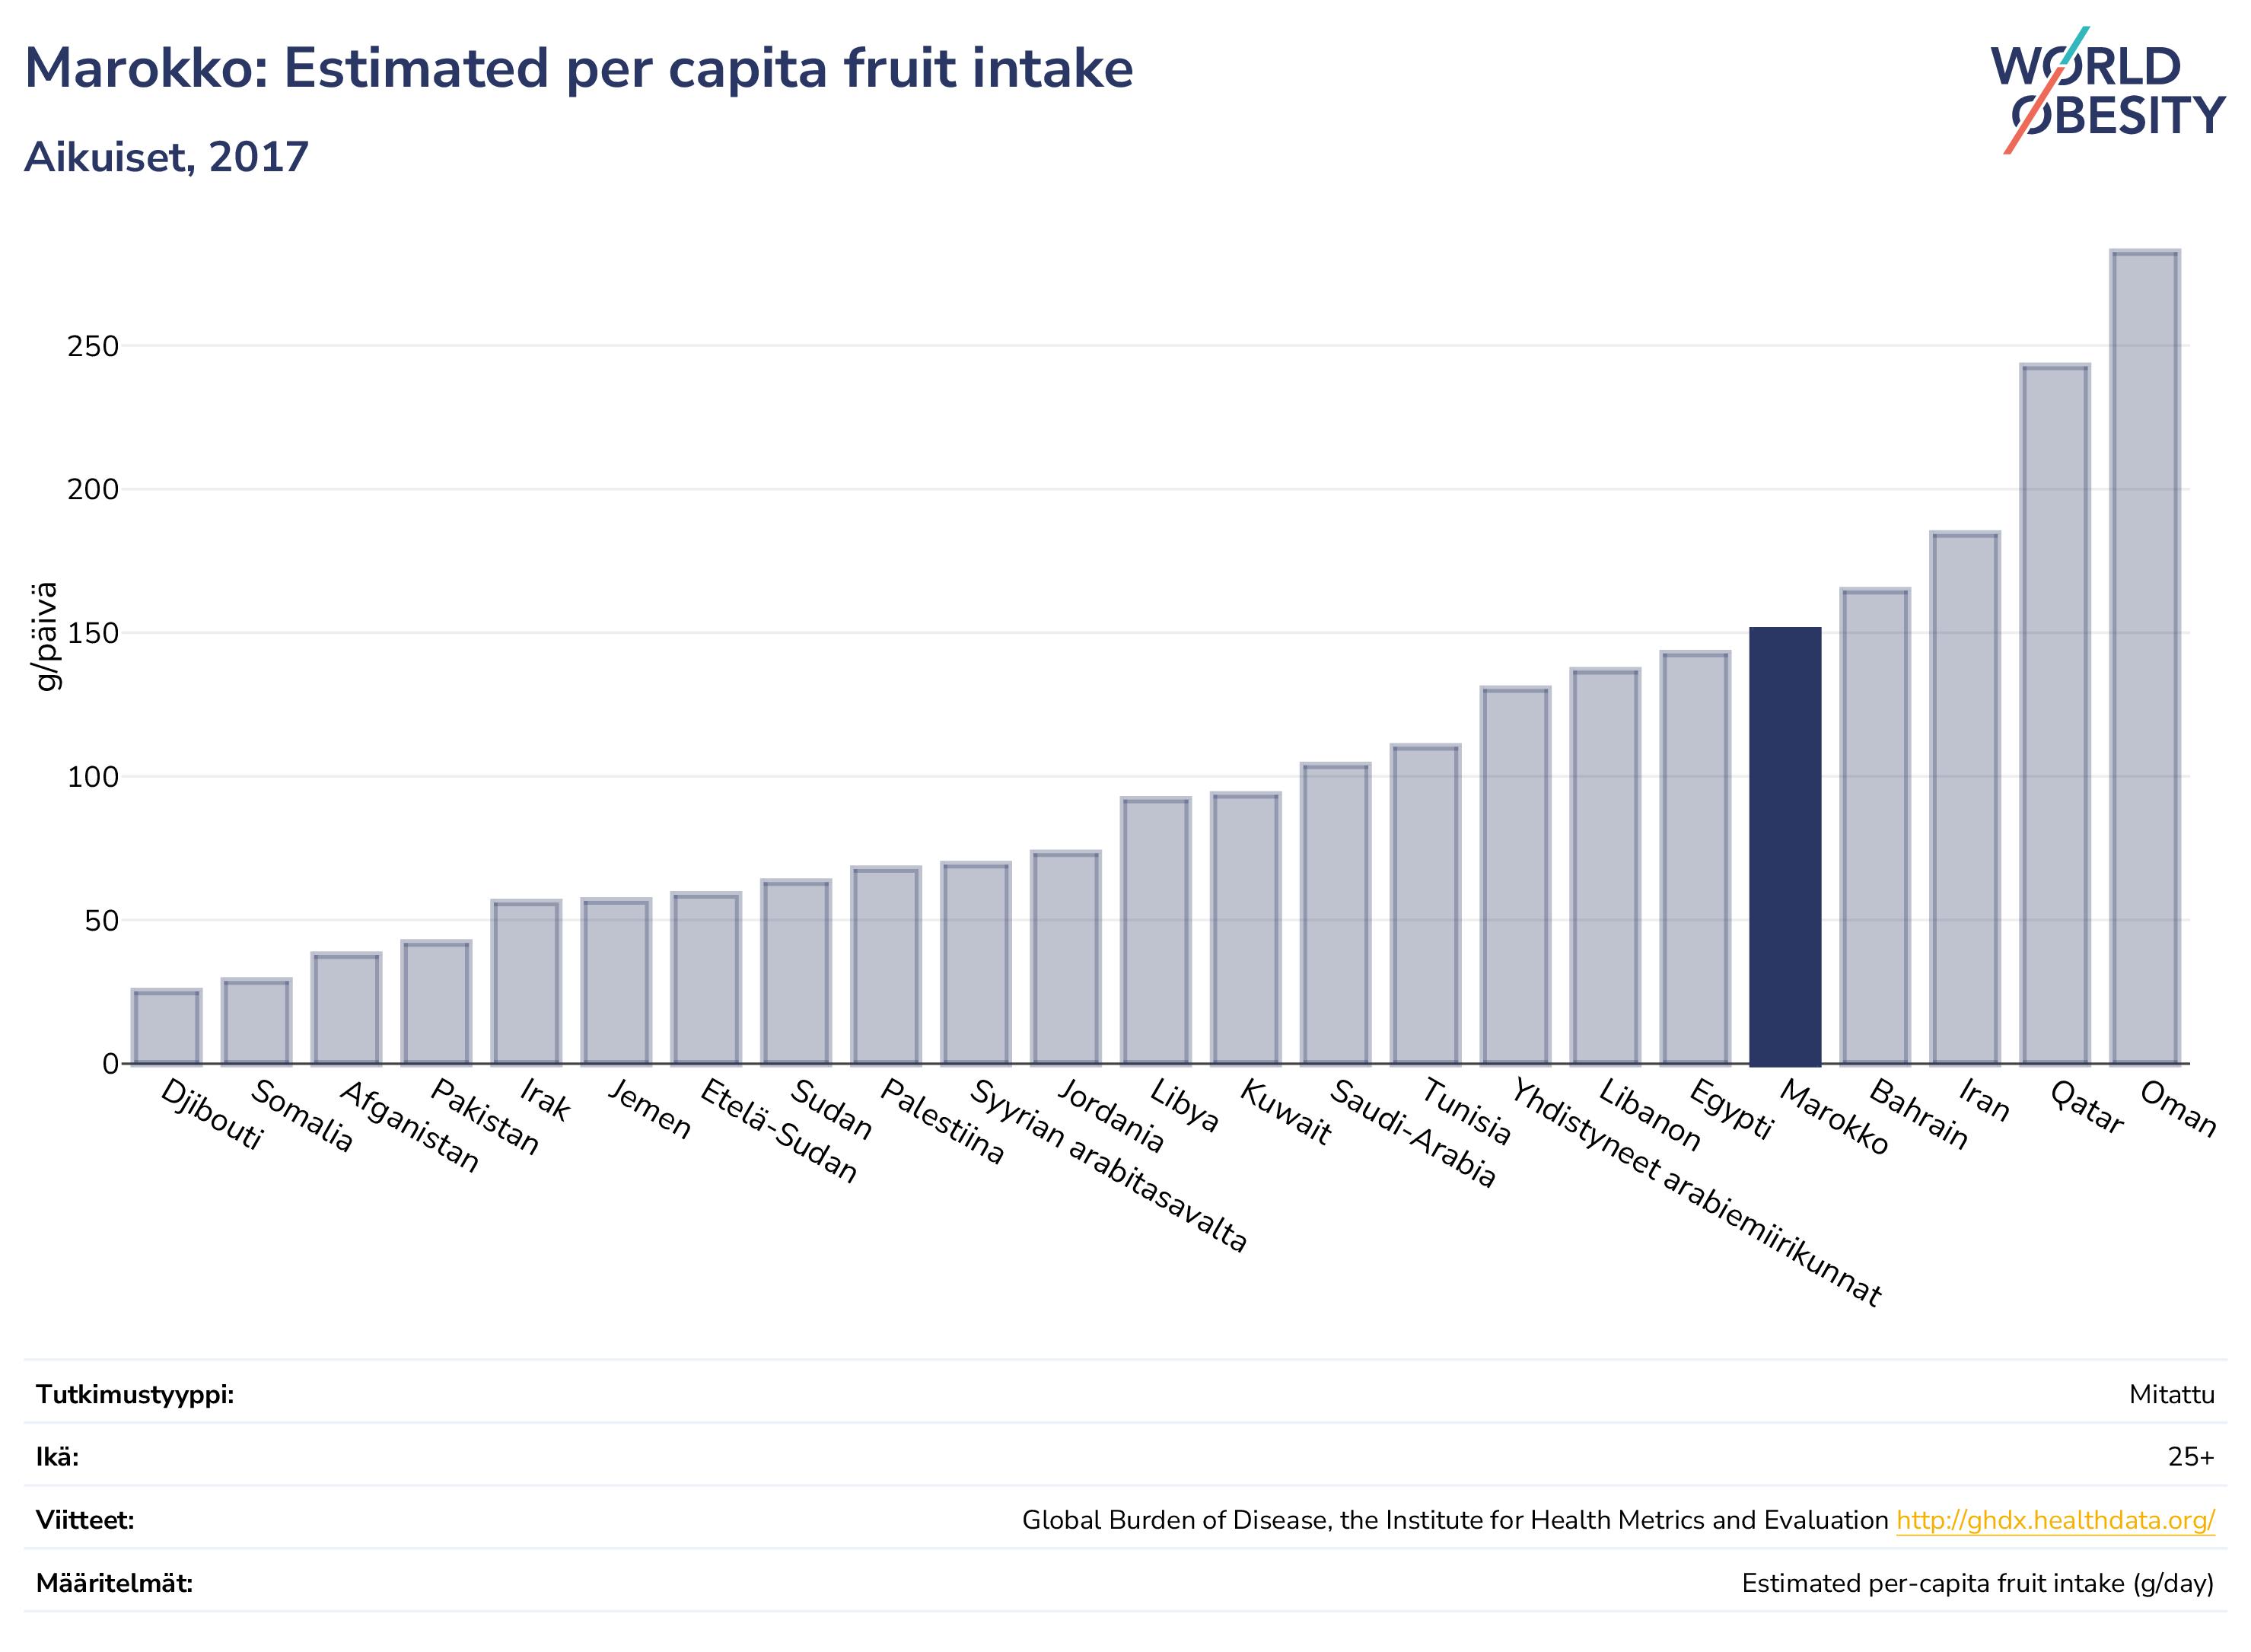
Task: Click the Tutkimustyyppi row label
Action: [x=135, y=1394]
